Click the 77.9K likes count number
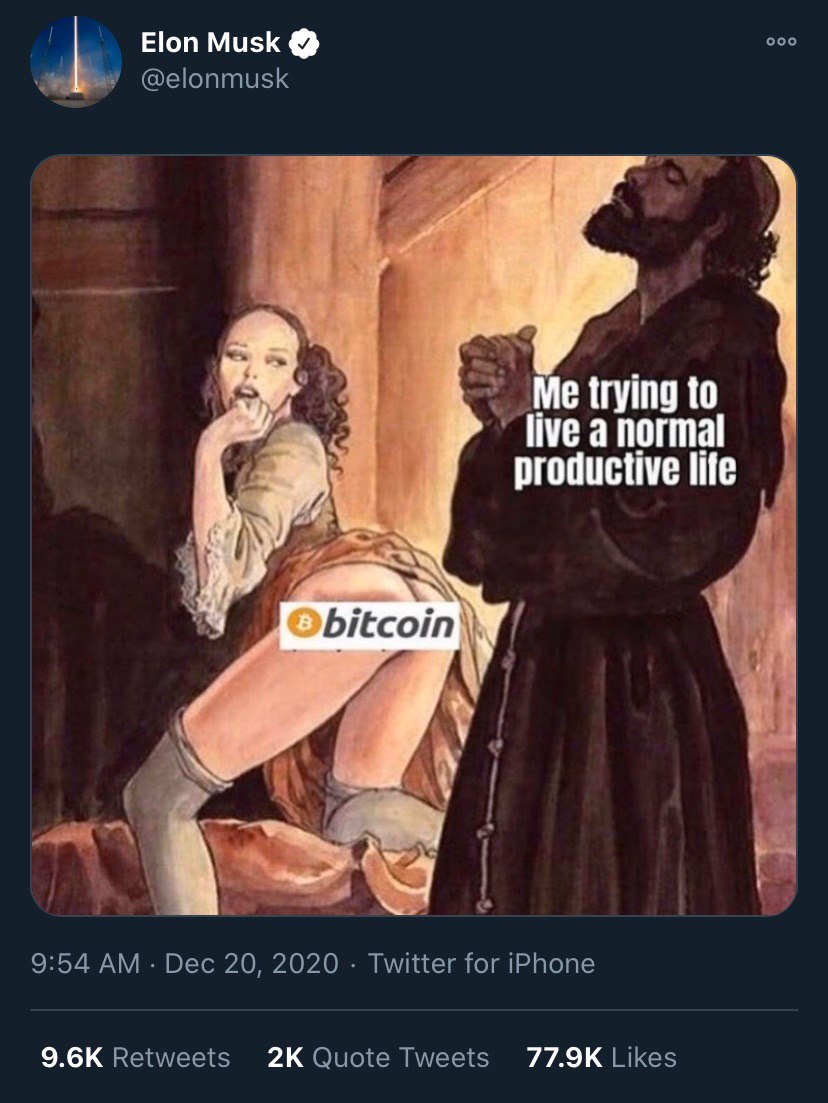Screen dimensions: 828x1103 coord(564,1057)
